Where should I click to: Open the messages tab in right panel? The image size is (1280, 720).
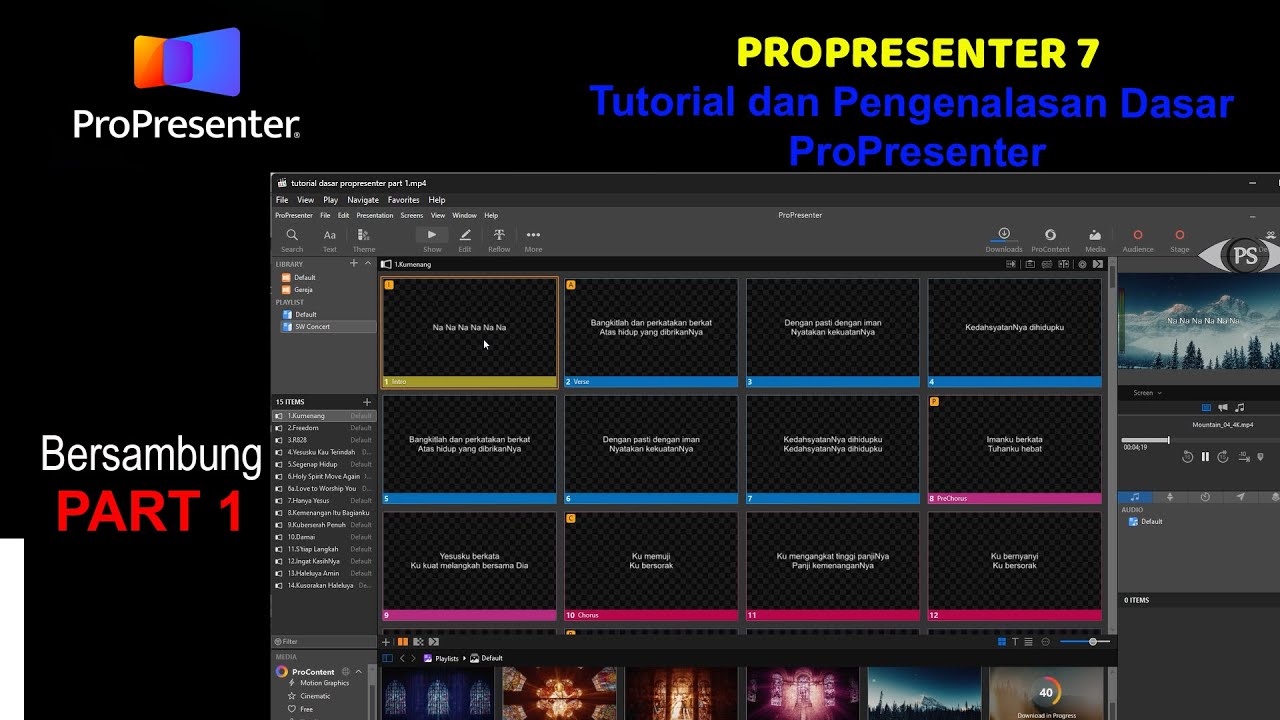(1240, 497)
